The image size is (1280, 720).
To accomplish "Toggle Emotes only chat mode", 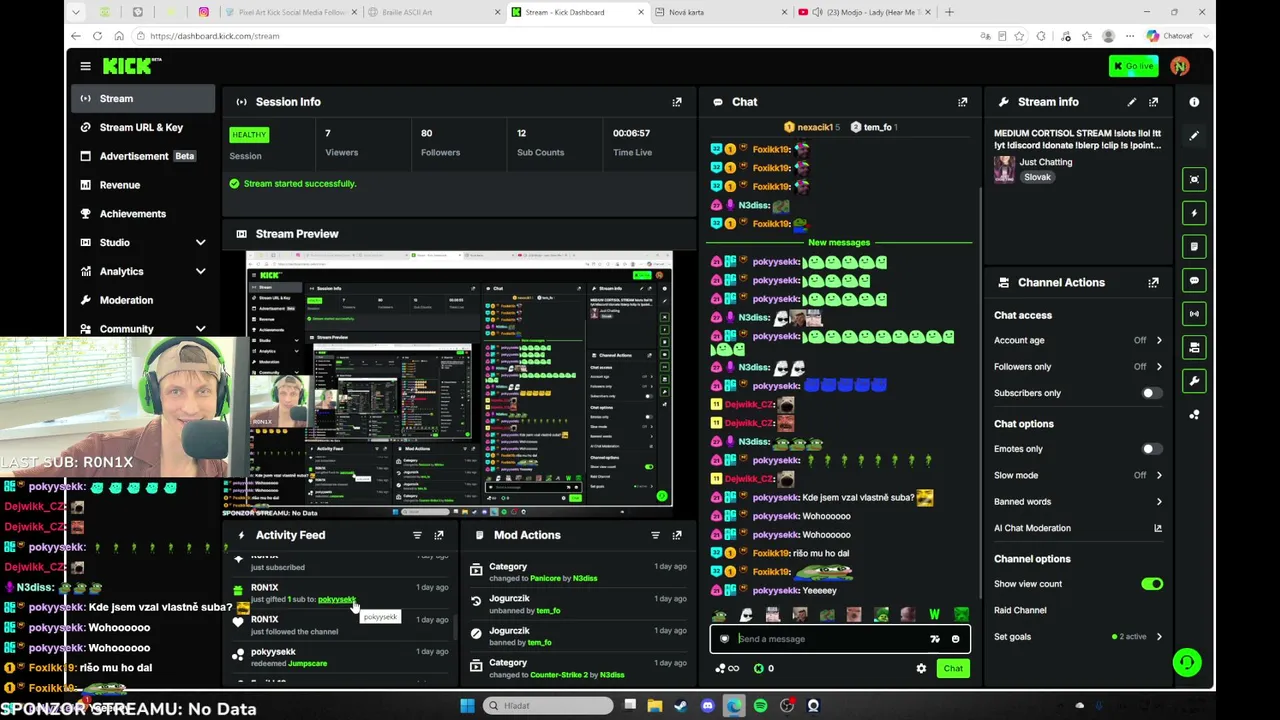I will (x=1152, y=449).
